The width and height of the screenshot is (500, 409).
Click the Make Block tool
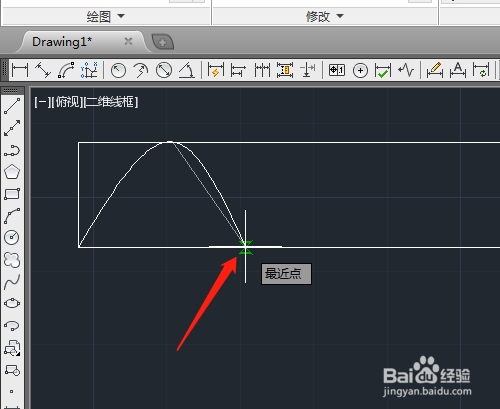coord(12,370)
